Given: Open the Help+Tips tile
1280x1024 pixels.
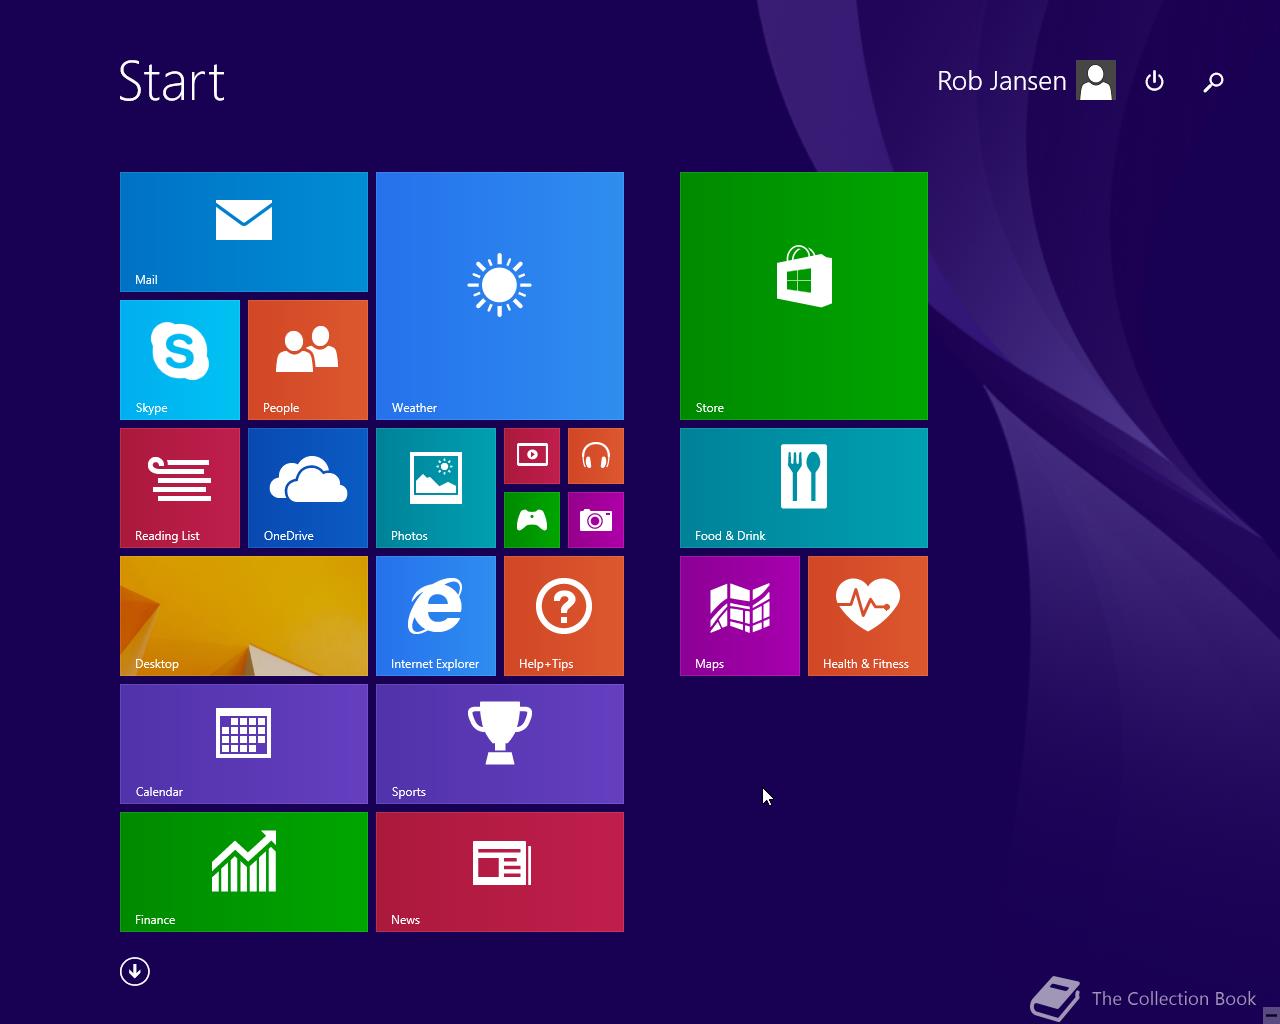Looking at the screenshot, I should (564, 616).
